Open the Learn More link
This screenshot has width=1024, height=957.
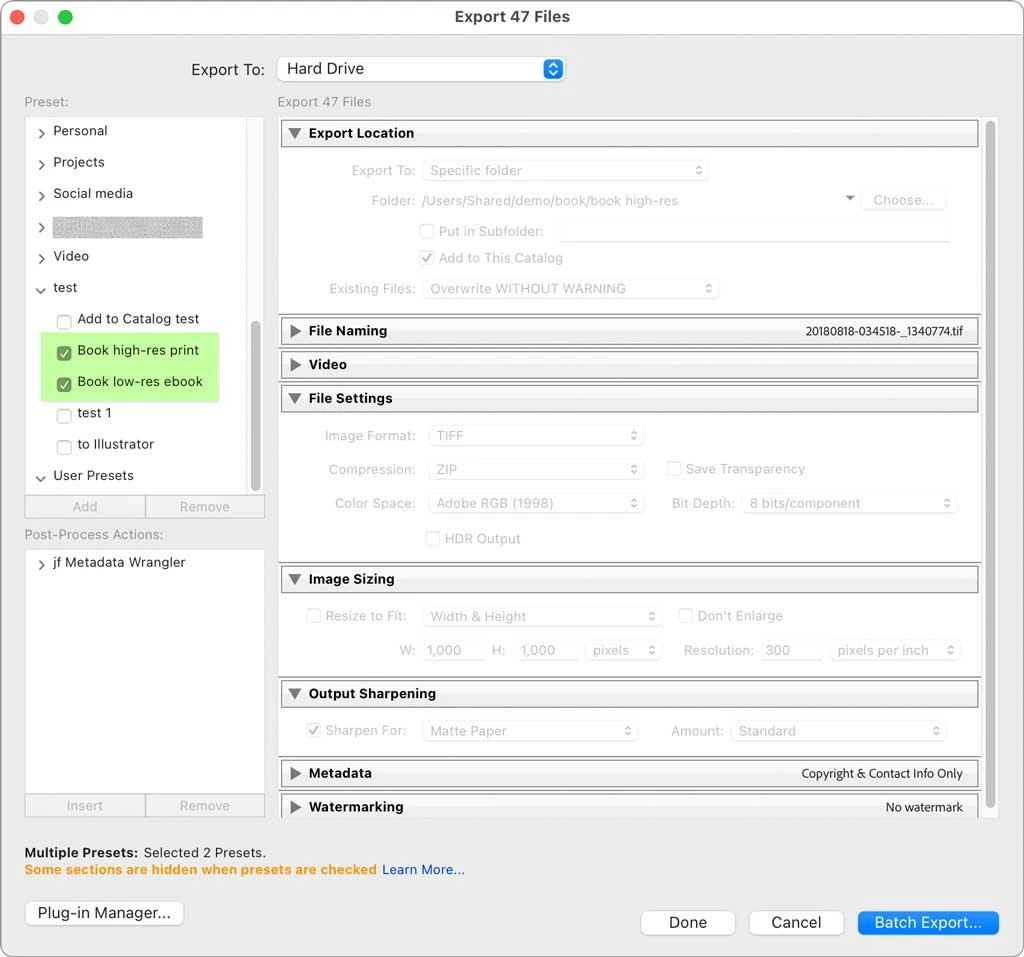423,869
